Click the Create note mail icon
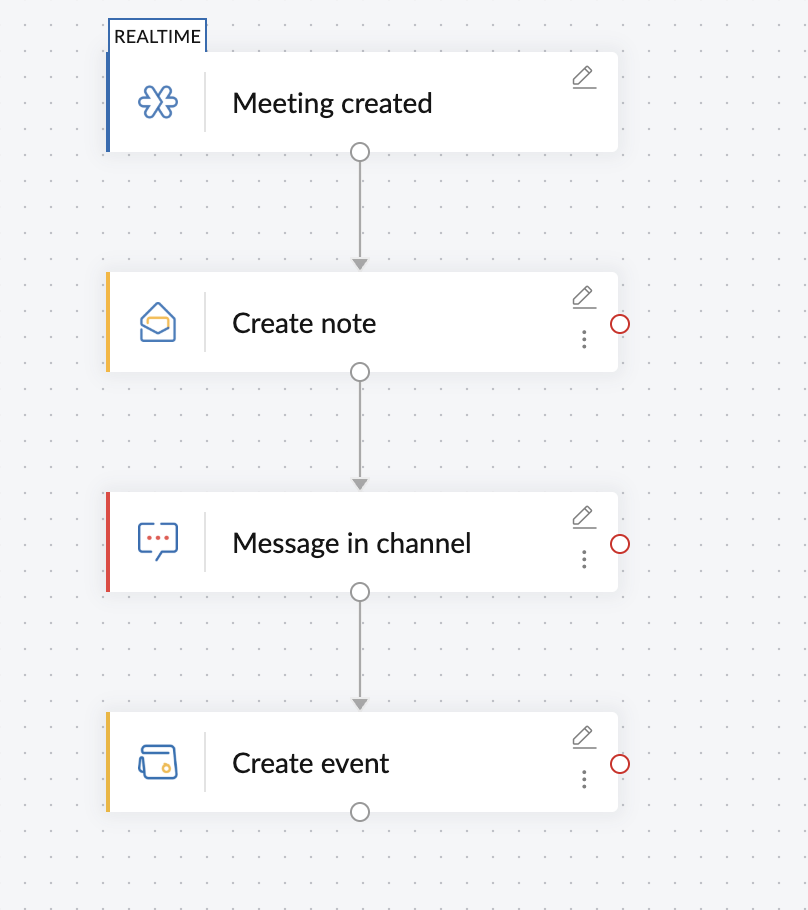 click(x=158, y=323)
